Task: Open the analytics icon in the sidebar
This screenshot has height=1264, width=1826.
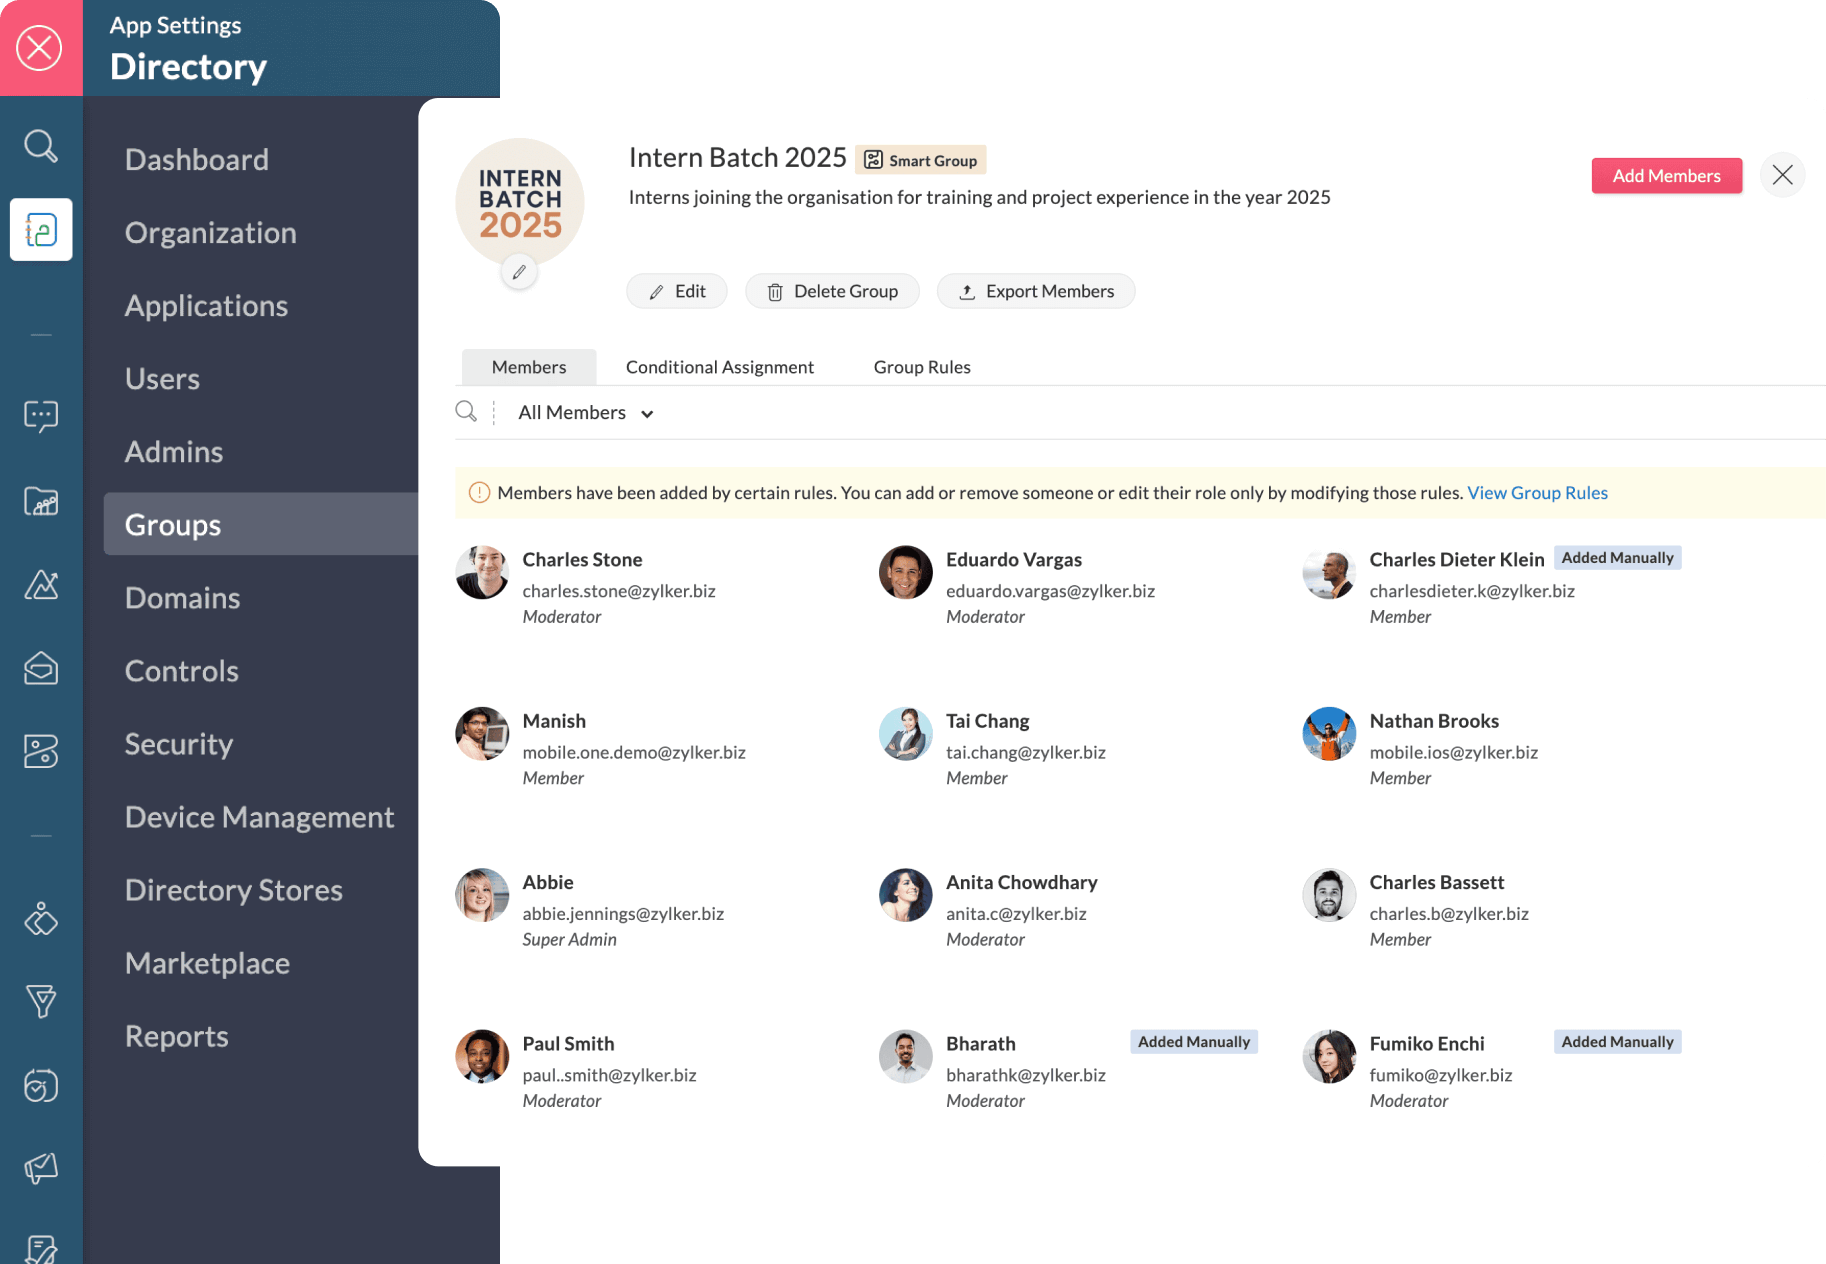Action: (x=41, y=585)
